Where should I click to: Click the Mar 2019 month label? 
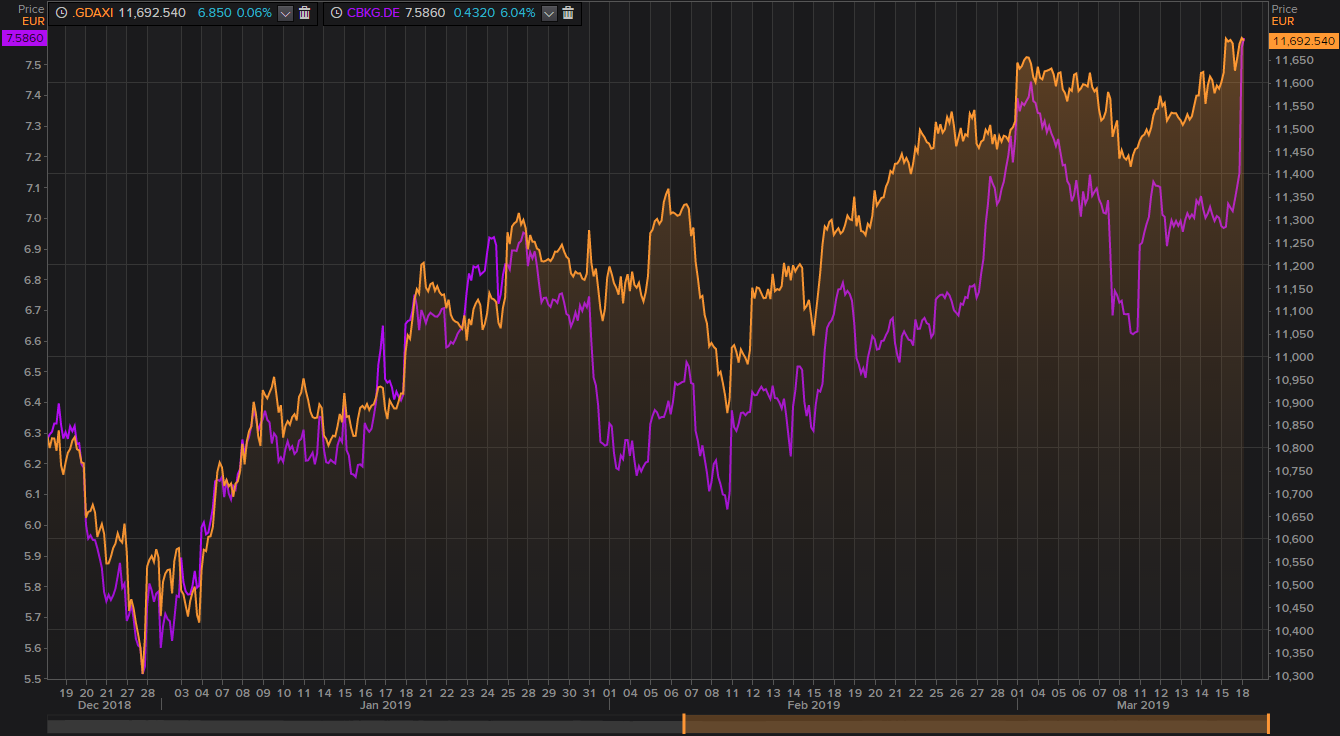click(x=1143, y=705)
